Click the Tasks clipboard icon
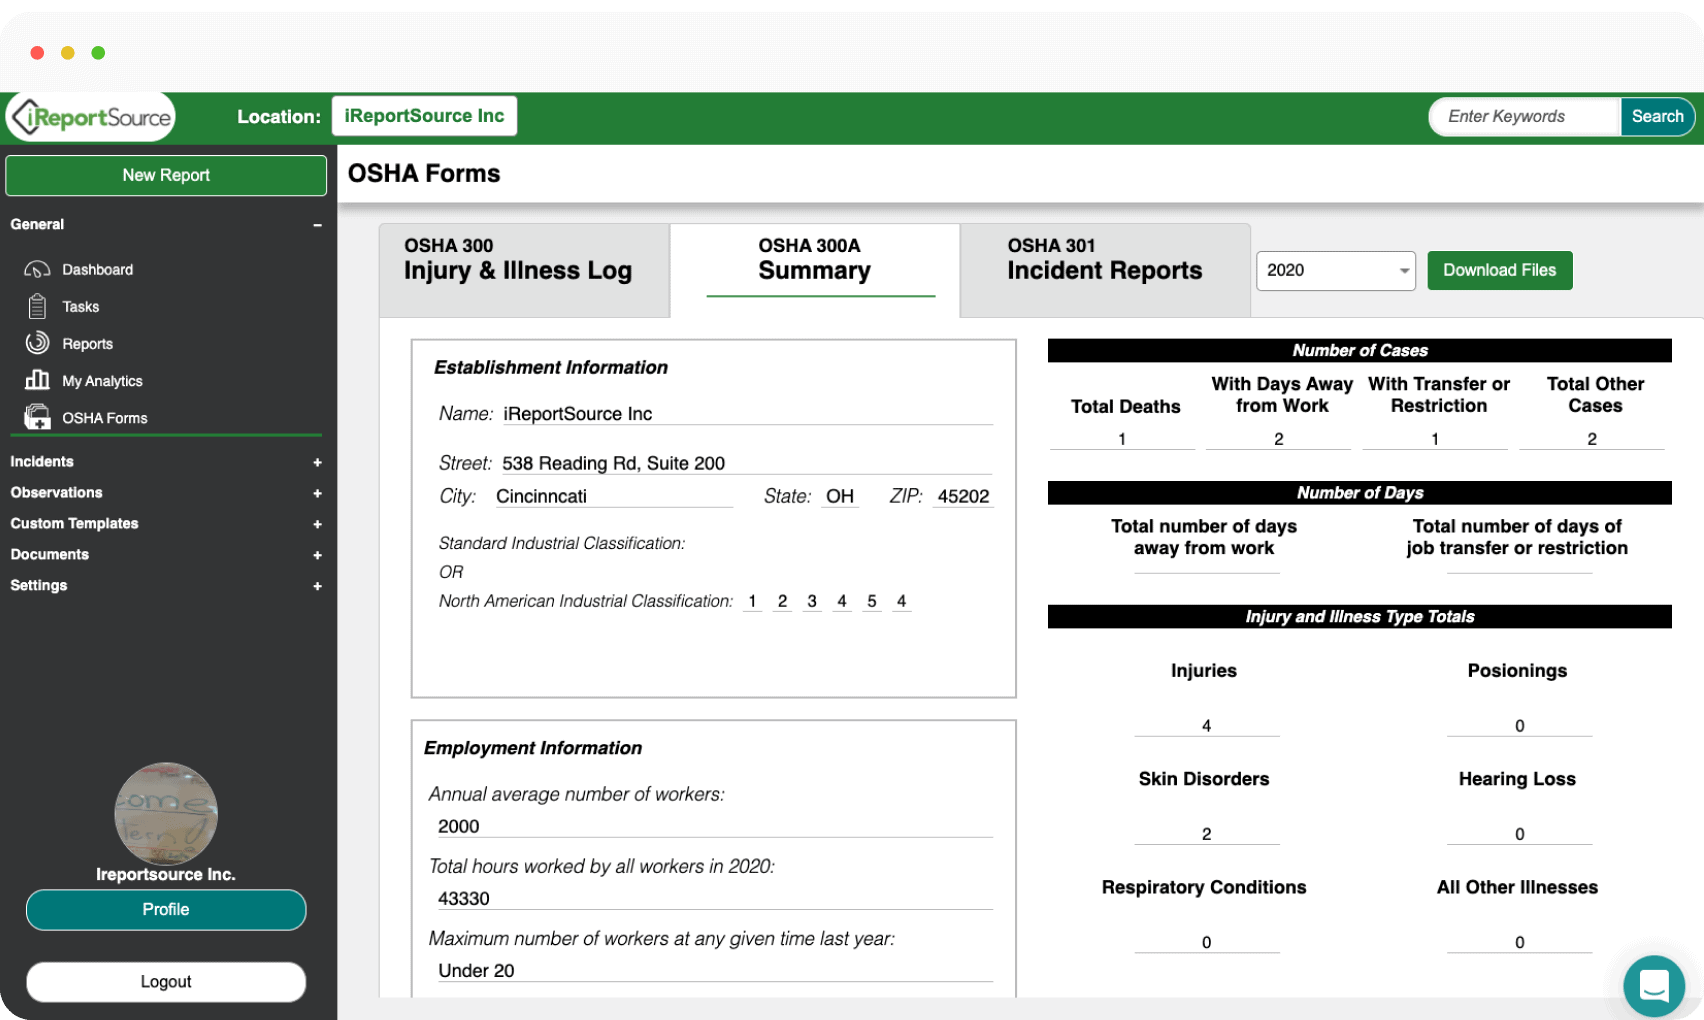 click(37, 306)
